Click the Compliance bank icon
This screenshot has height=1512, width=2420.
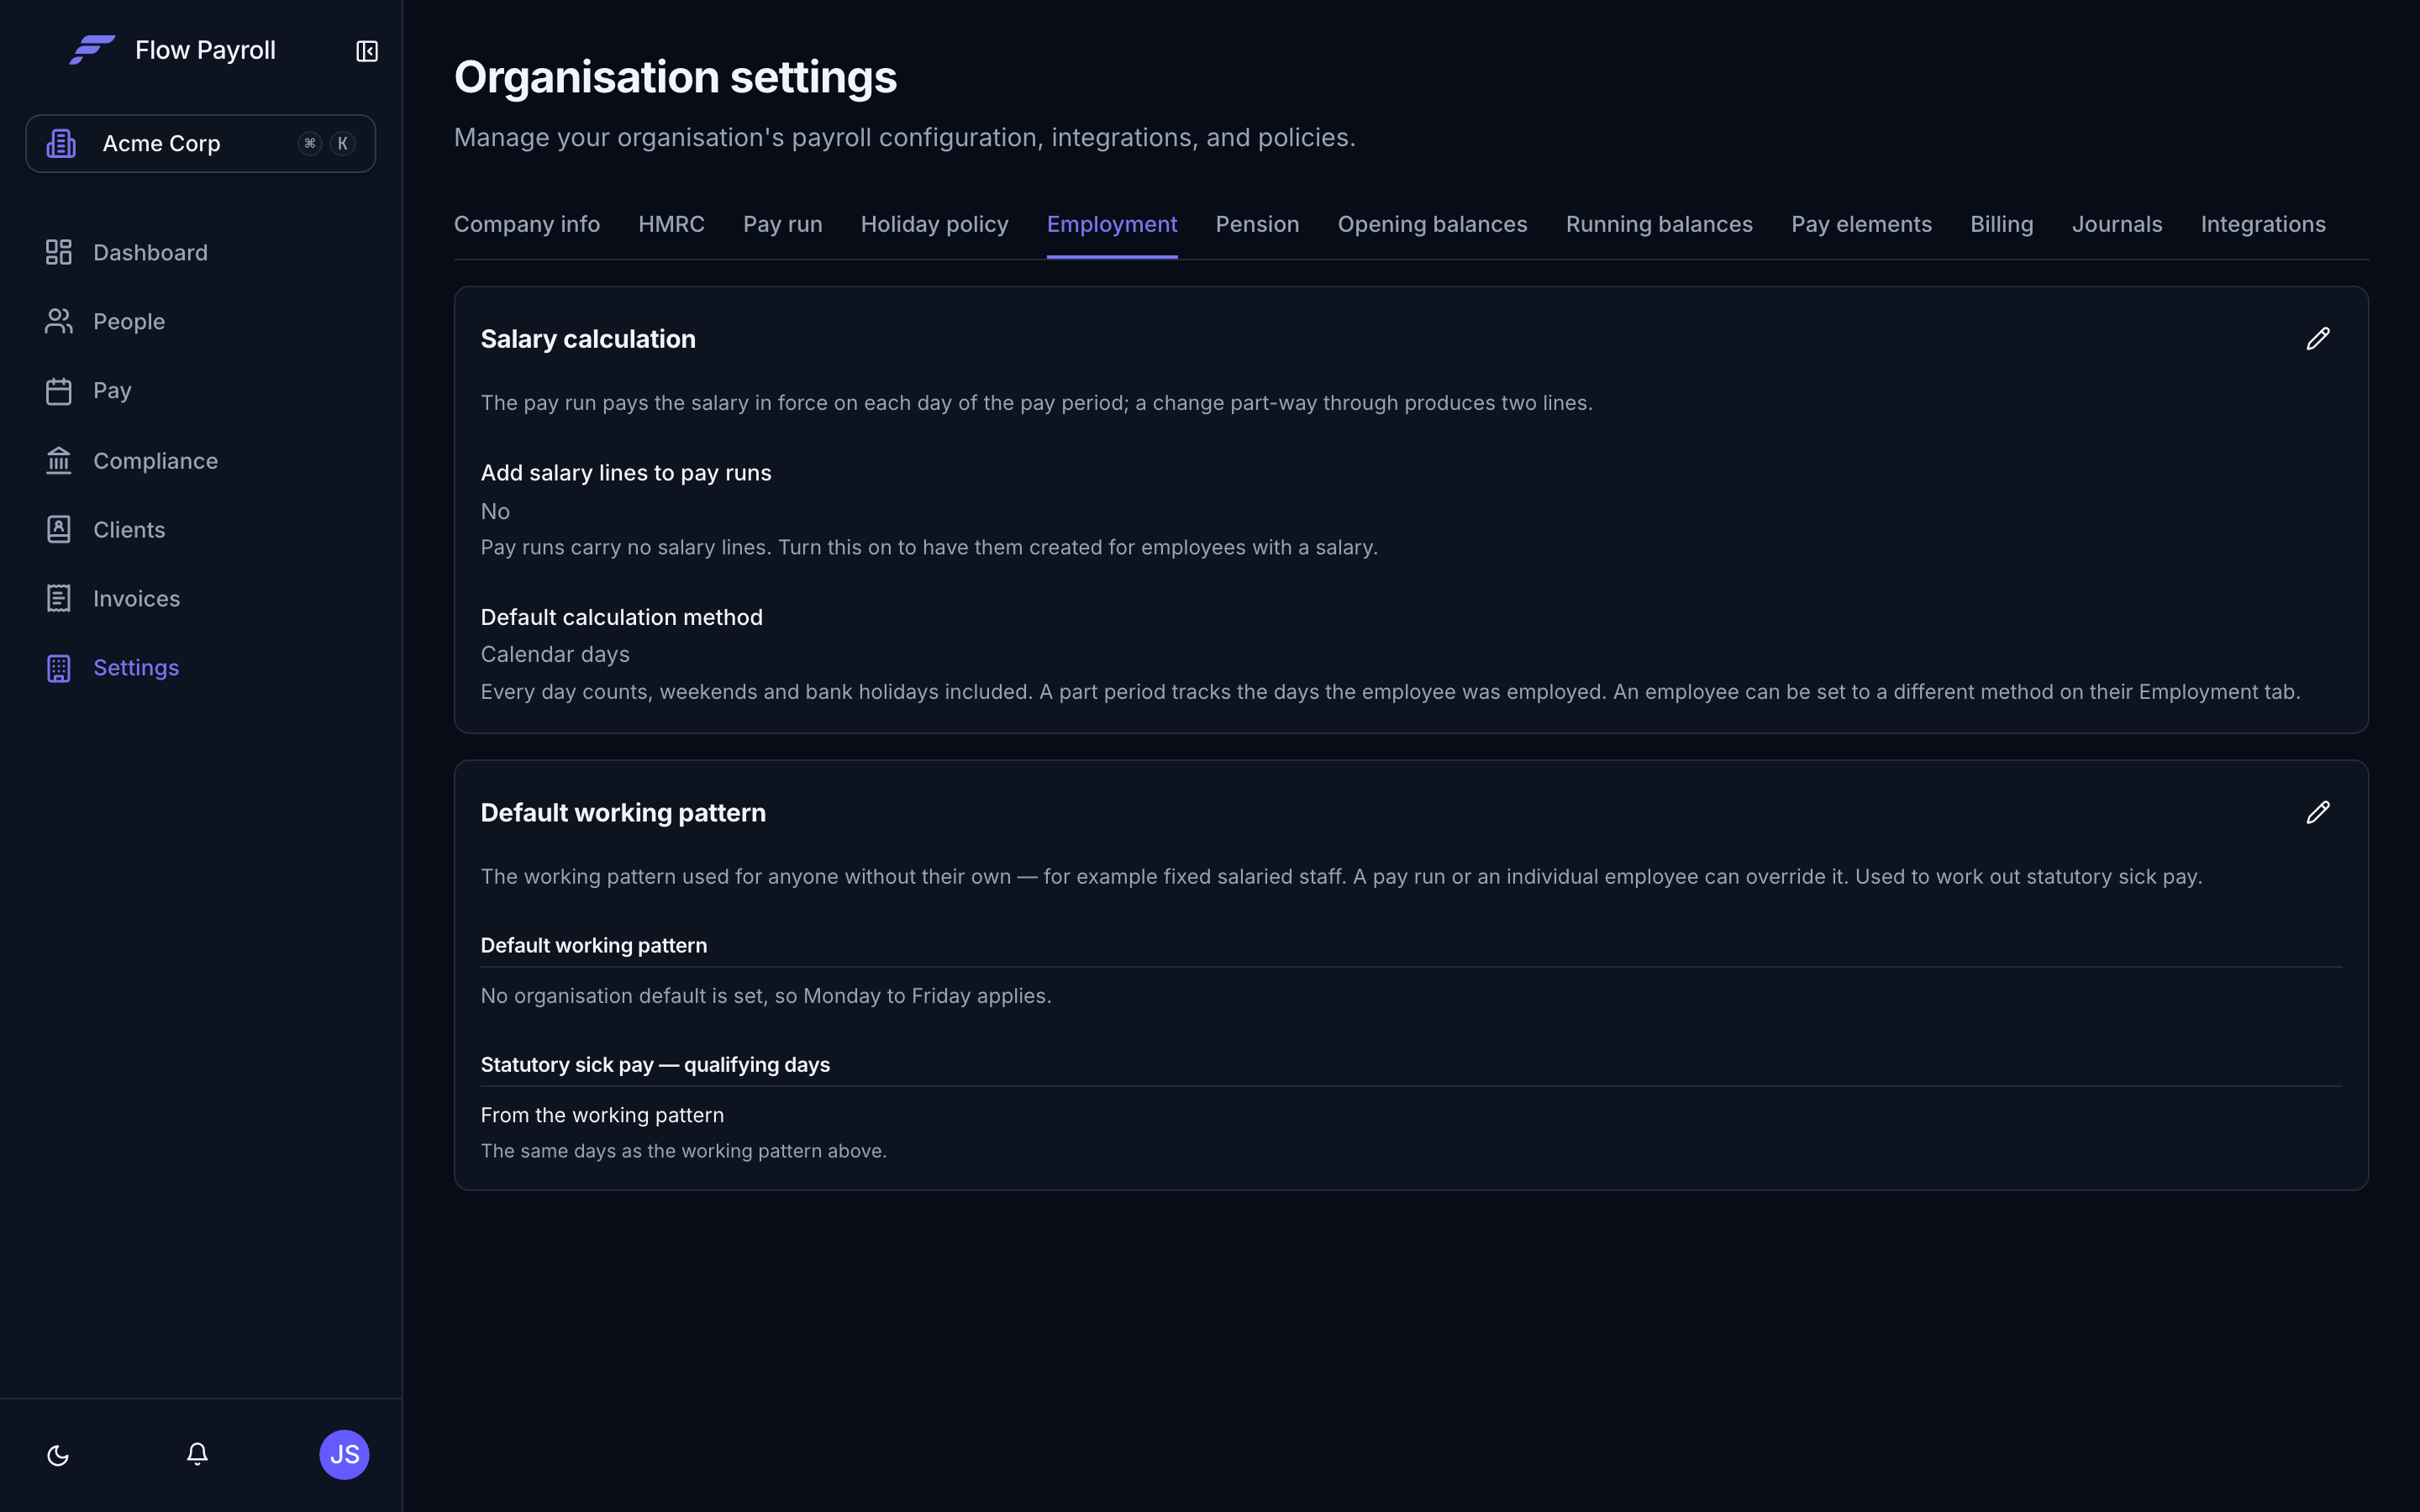(59, 460)
